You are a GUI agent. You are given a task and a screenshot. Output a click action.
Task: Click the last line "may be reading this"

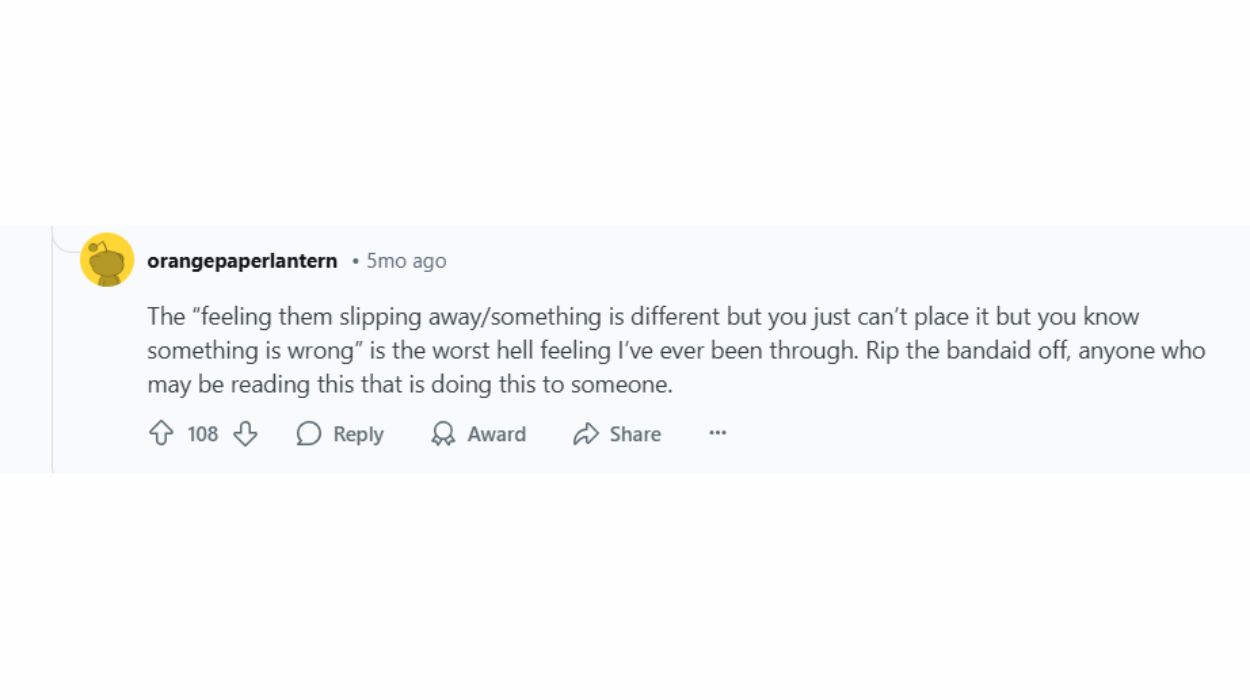tap(410, 385)
